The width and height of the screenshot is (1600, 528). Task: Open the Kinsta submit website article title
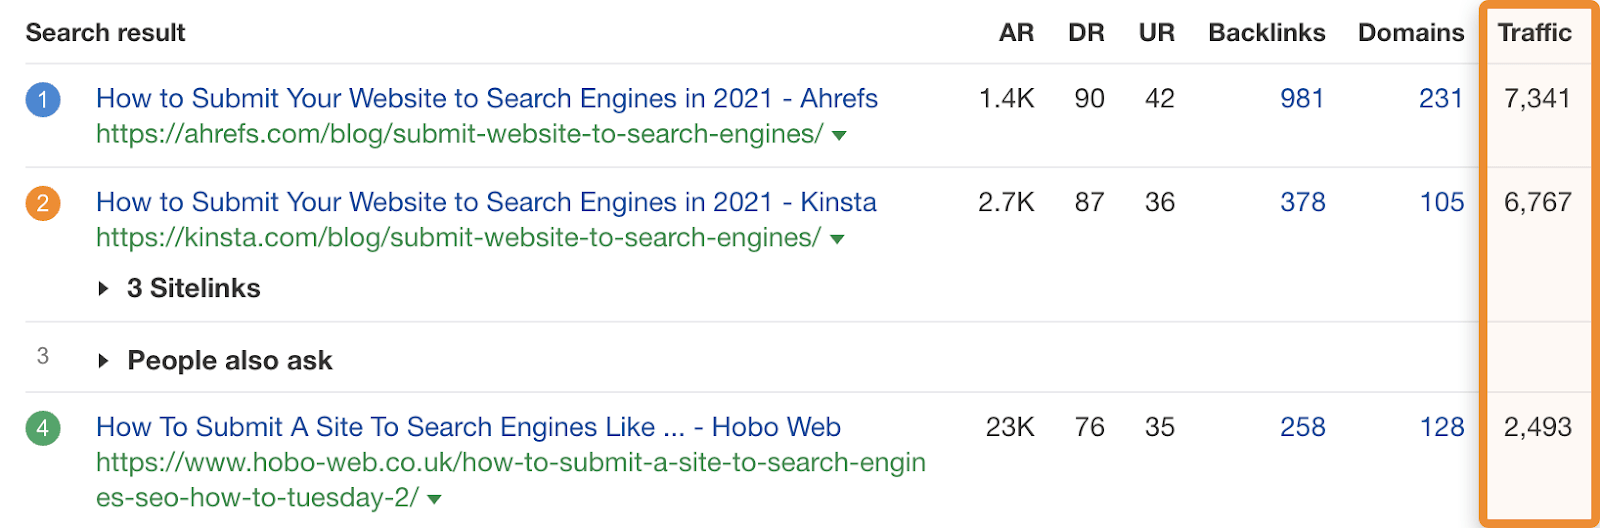click(x=486, y=203)
